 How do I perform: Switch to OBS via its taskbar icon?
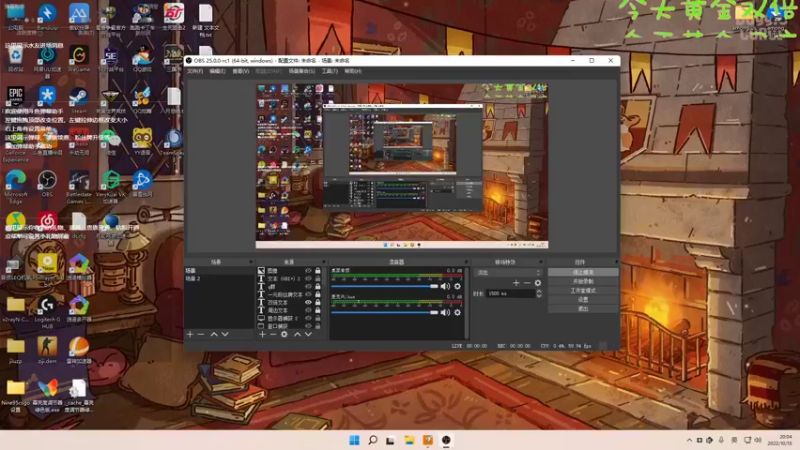[x=446, y=440]
